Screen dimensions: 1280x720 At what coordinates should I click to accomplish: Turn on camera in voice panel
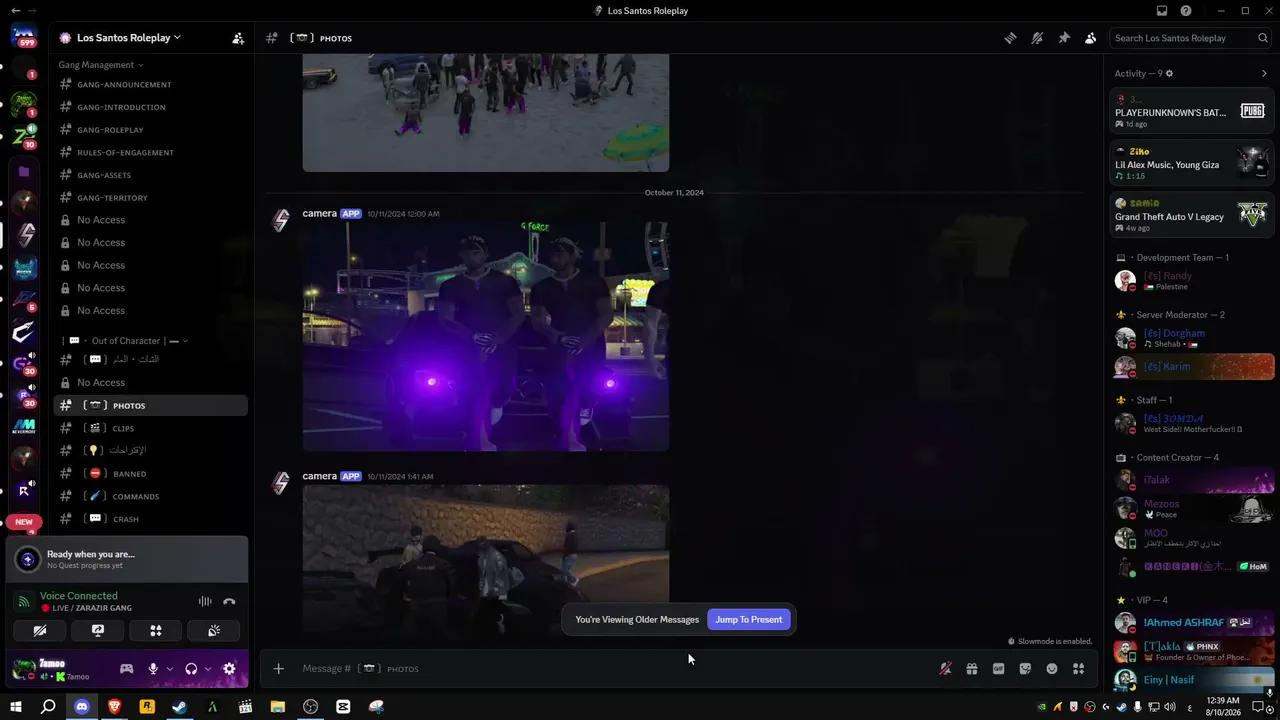(39, 631)
